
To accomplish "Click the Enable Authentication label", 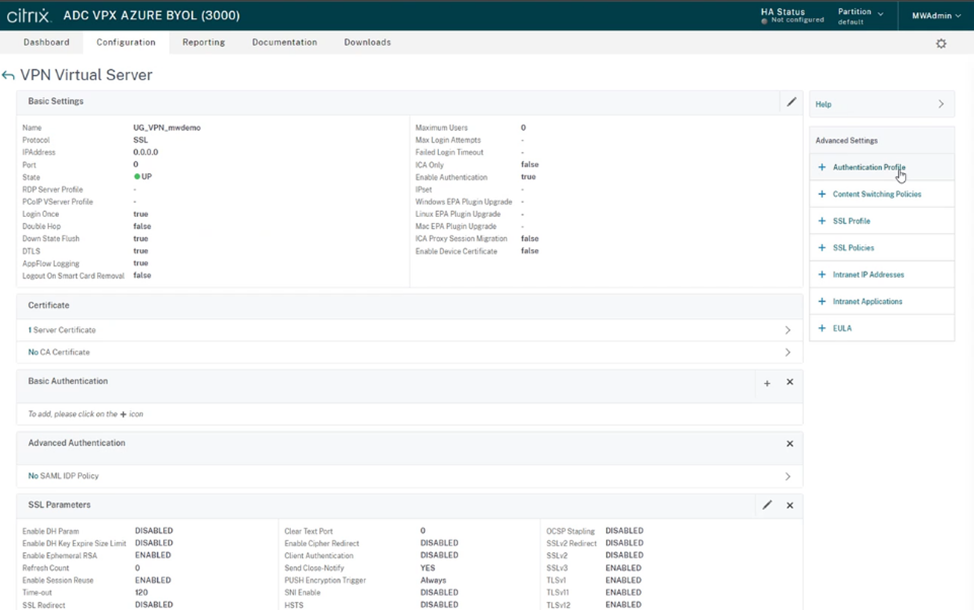I will 451,177.
